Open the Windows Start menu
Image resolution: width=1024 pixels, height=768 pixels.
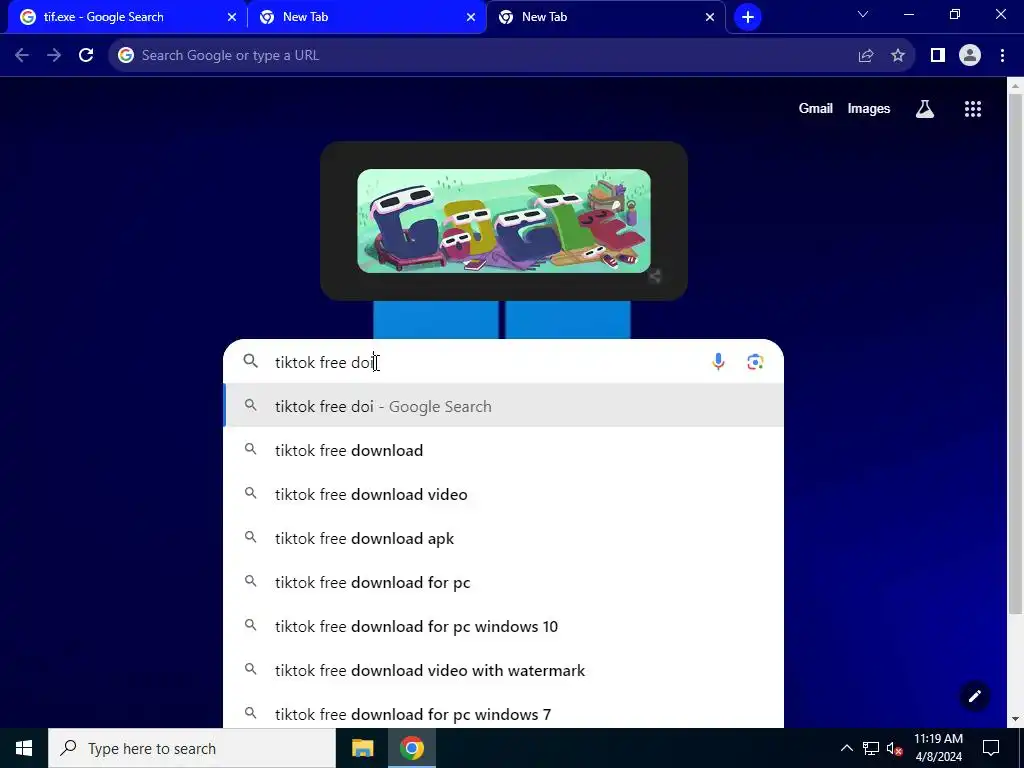point(24,748)
